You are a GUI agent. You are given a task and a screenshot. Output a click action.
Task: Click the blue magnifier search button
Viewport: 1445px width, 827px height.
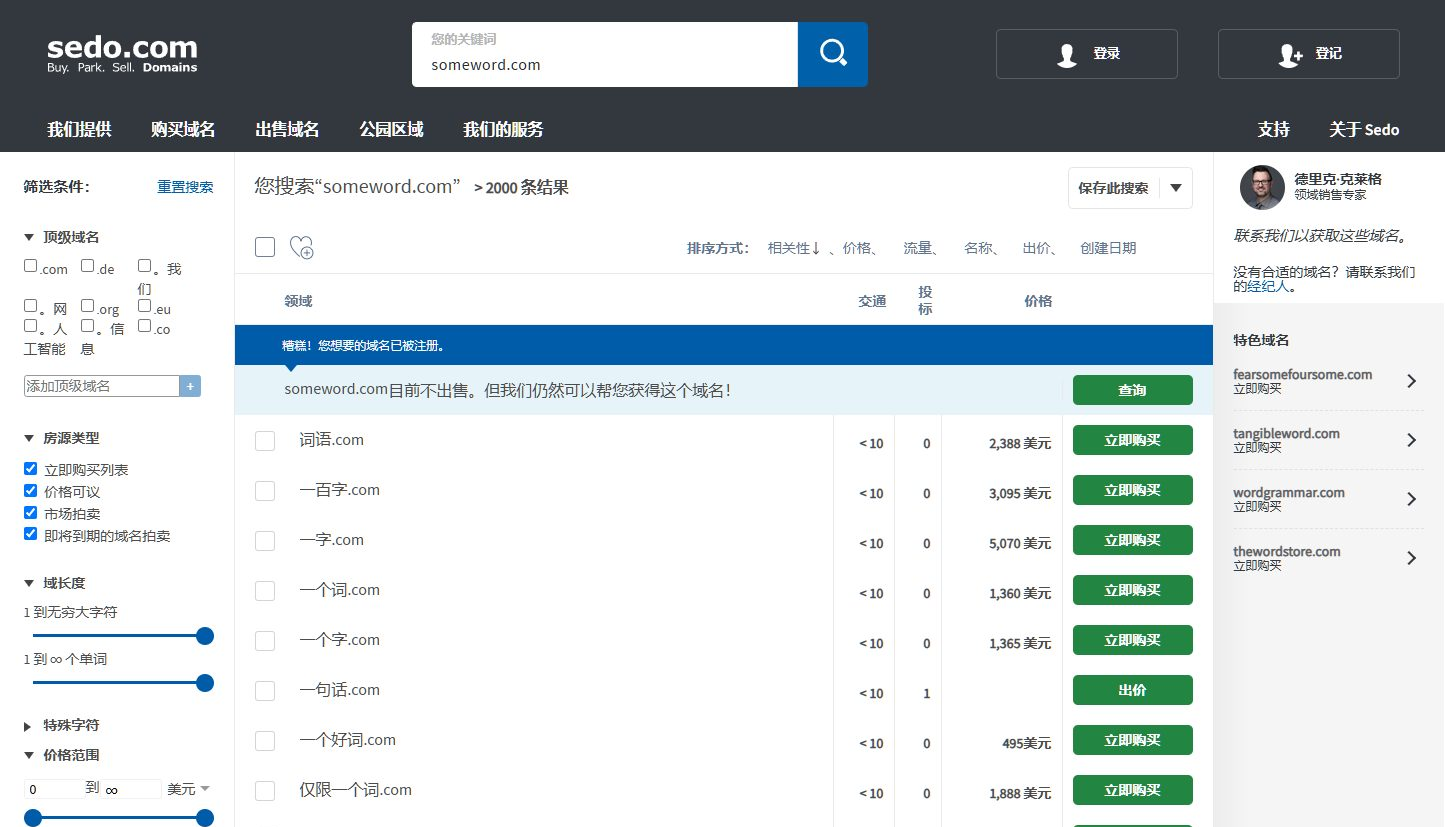[x=833, y=54]
